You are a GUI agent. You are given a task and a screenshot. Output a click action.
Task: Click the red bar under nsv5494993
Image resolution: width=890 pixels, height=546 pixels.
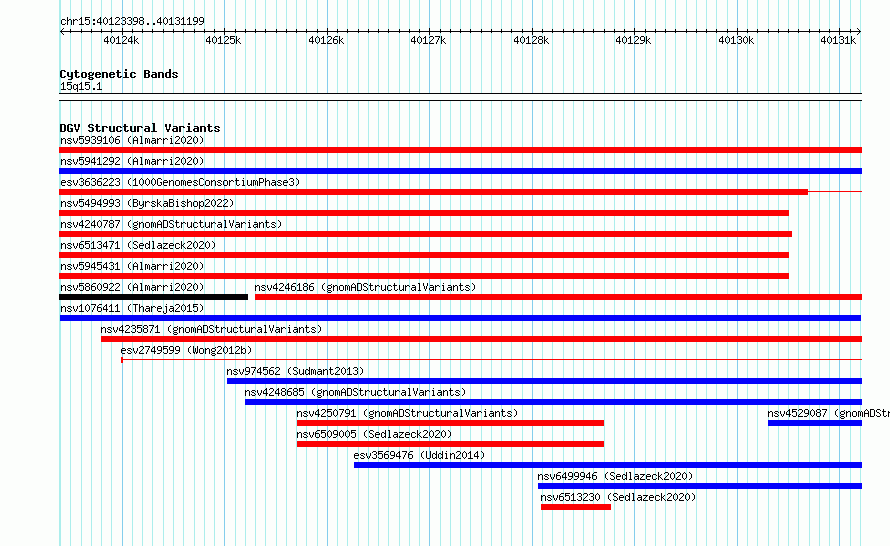click(x=424, y=213)
